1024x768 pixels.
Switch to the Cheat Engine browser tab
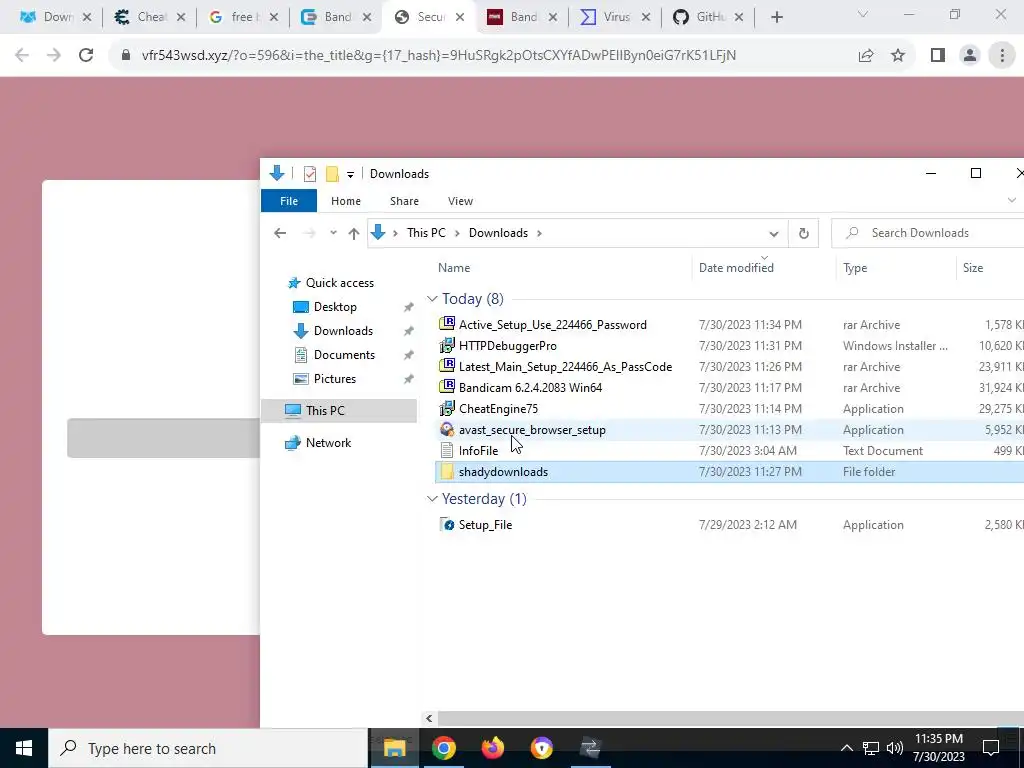tap(150, 17)
